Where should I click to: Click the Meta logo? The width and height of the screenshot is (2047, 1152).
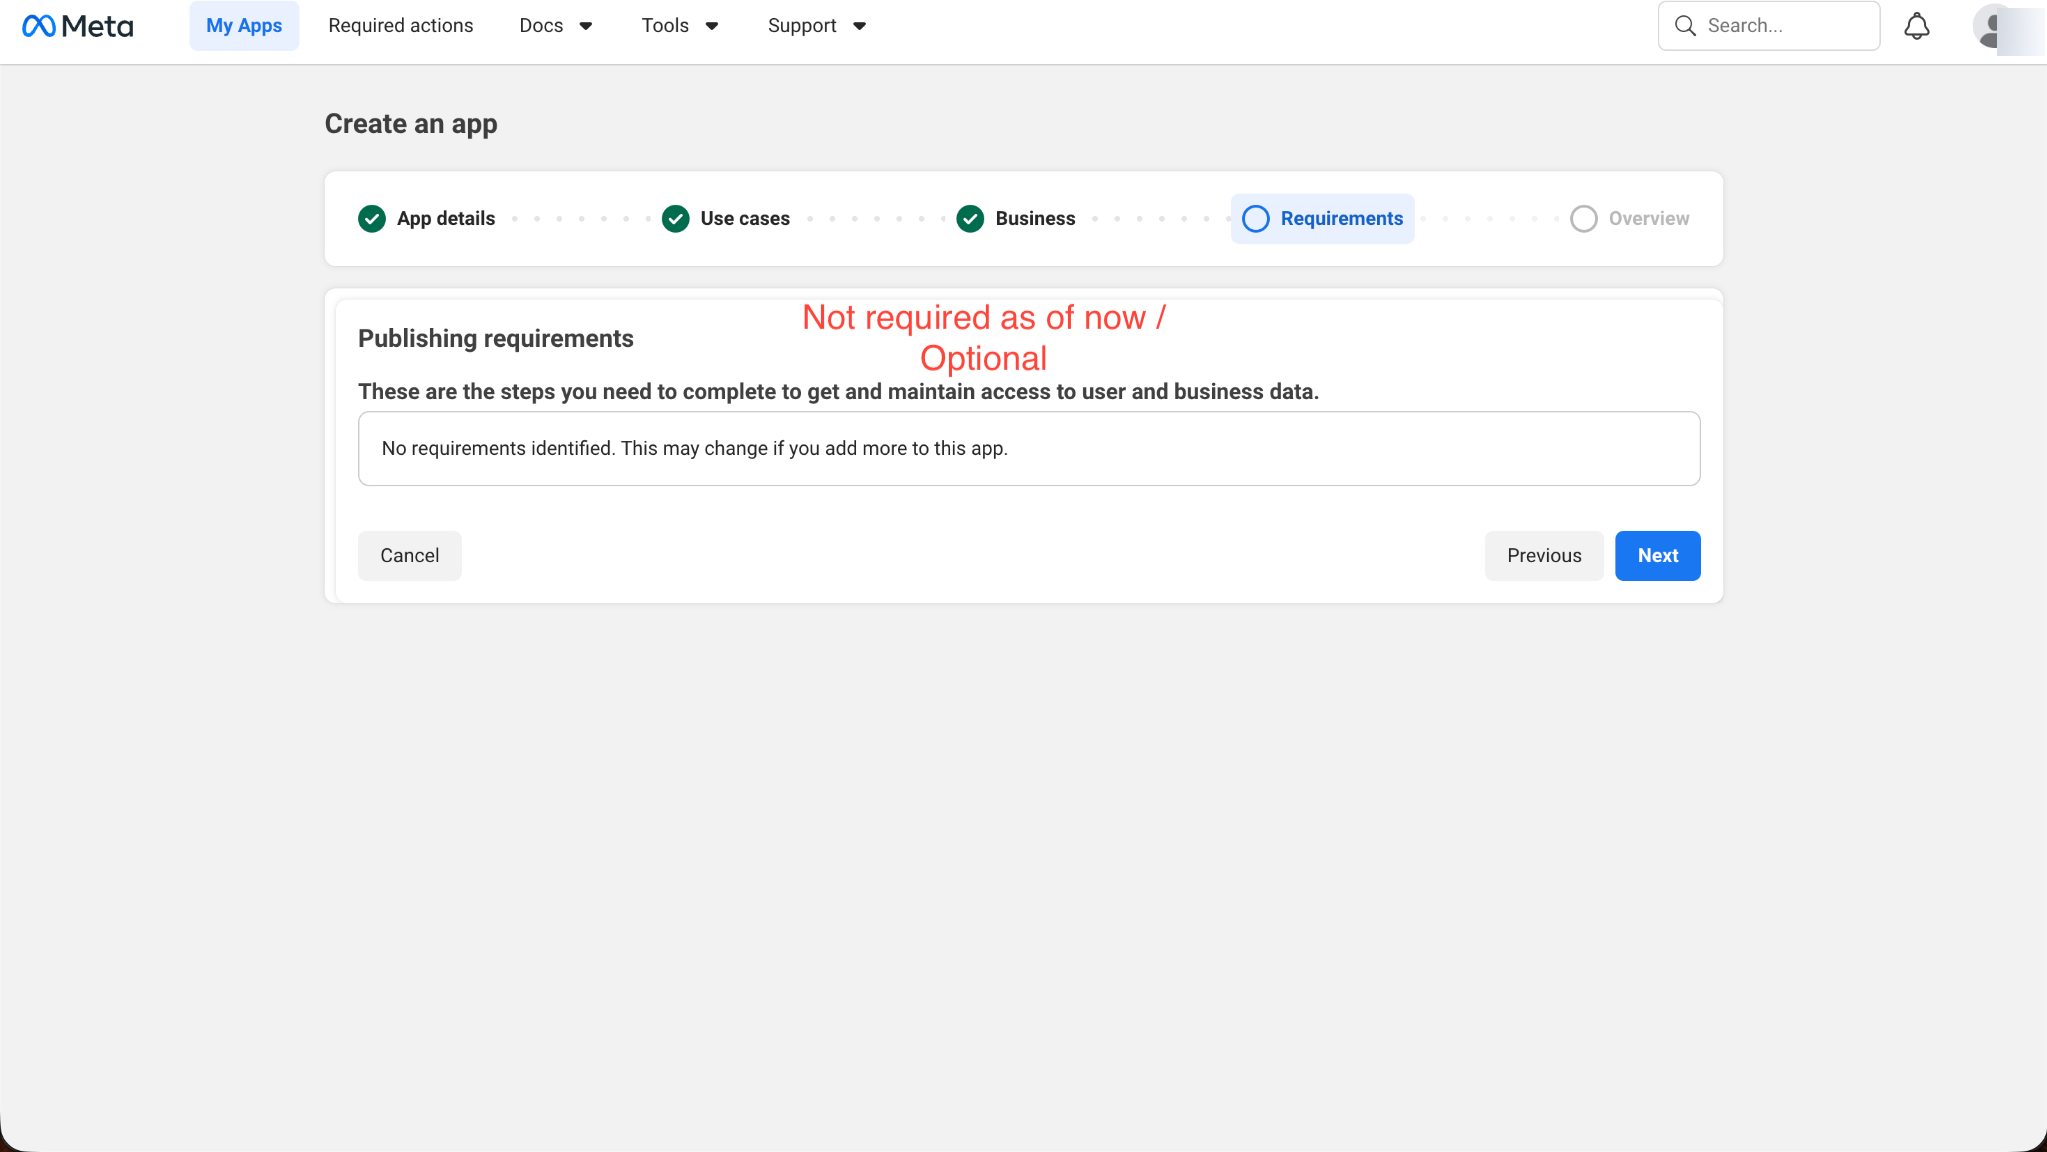click(77, 26)
